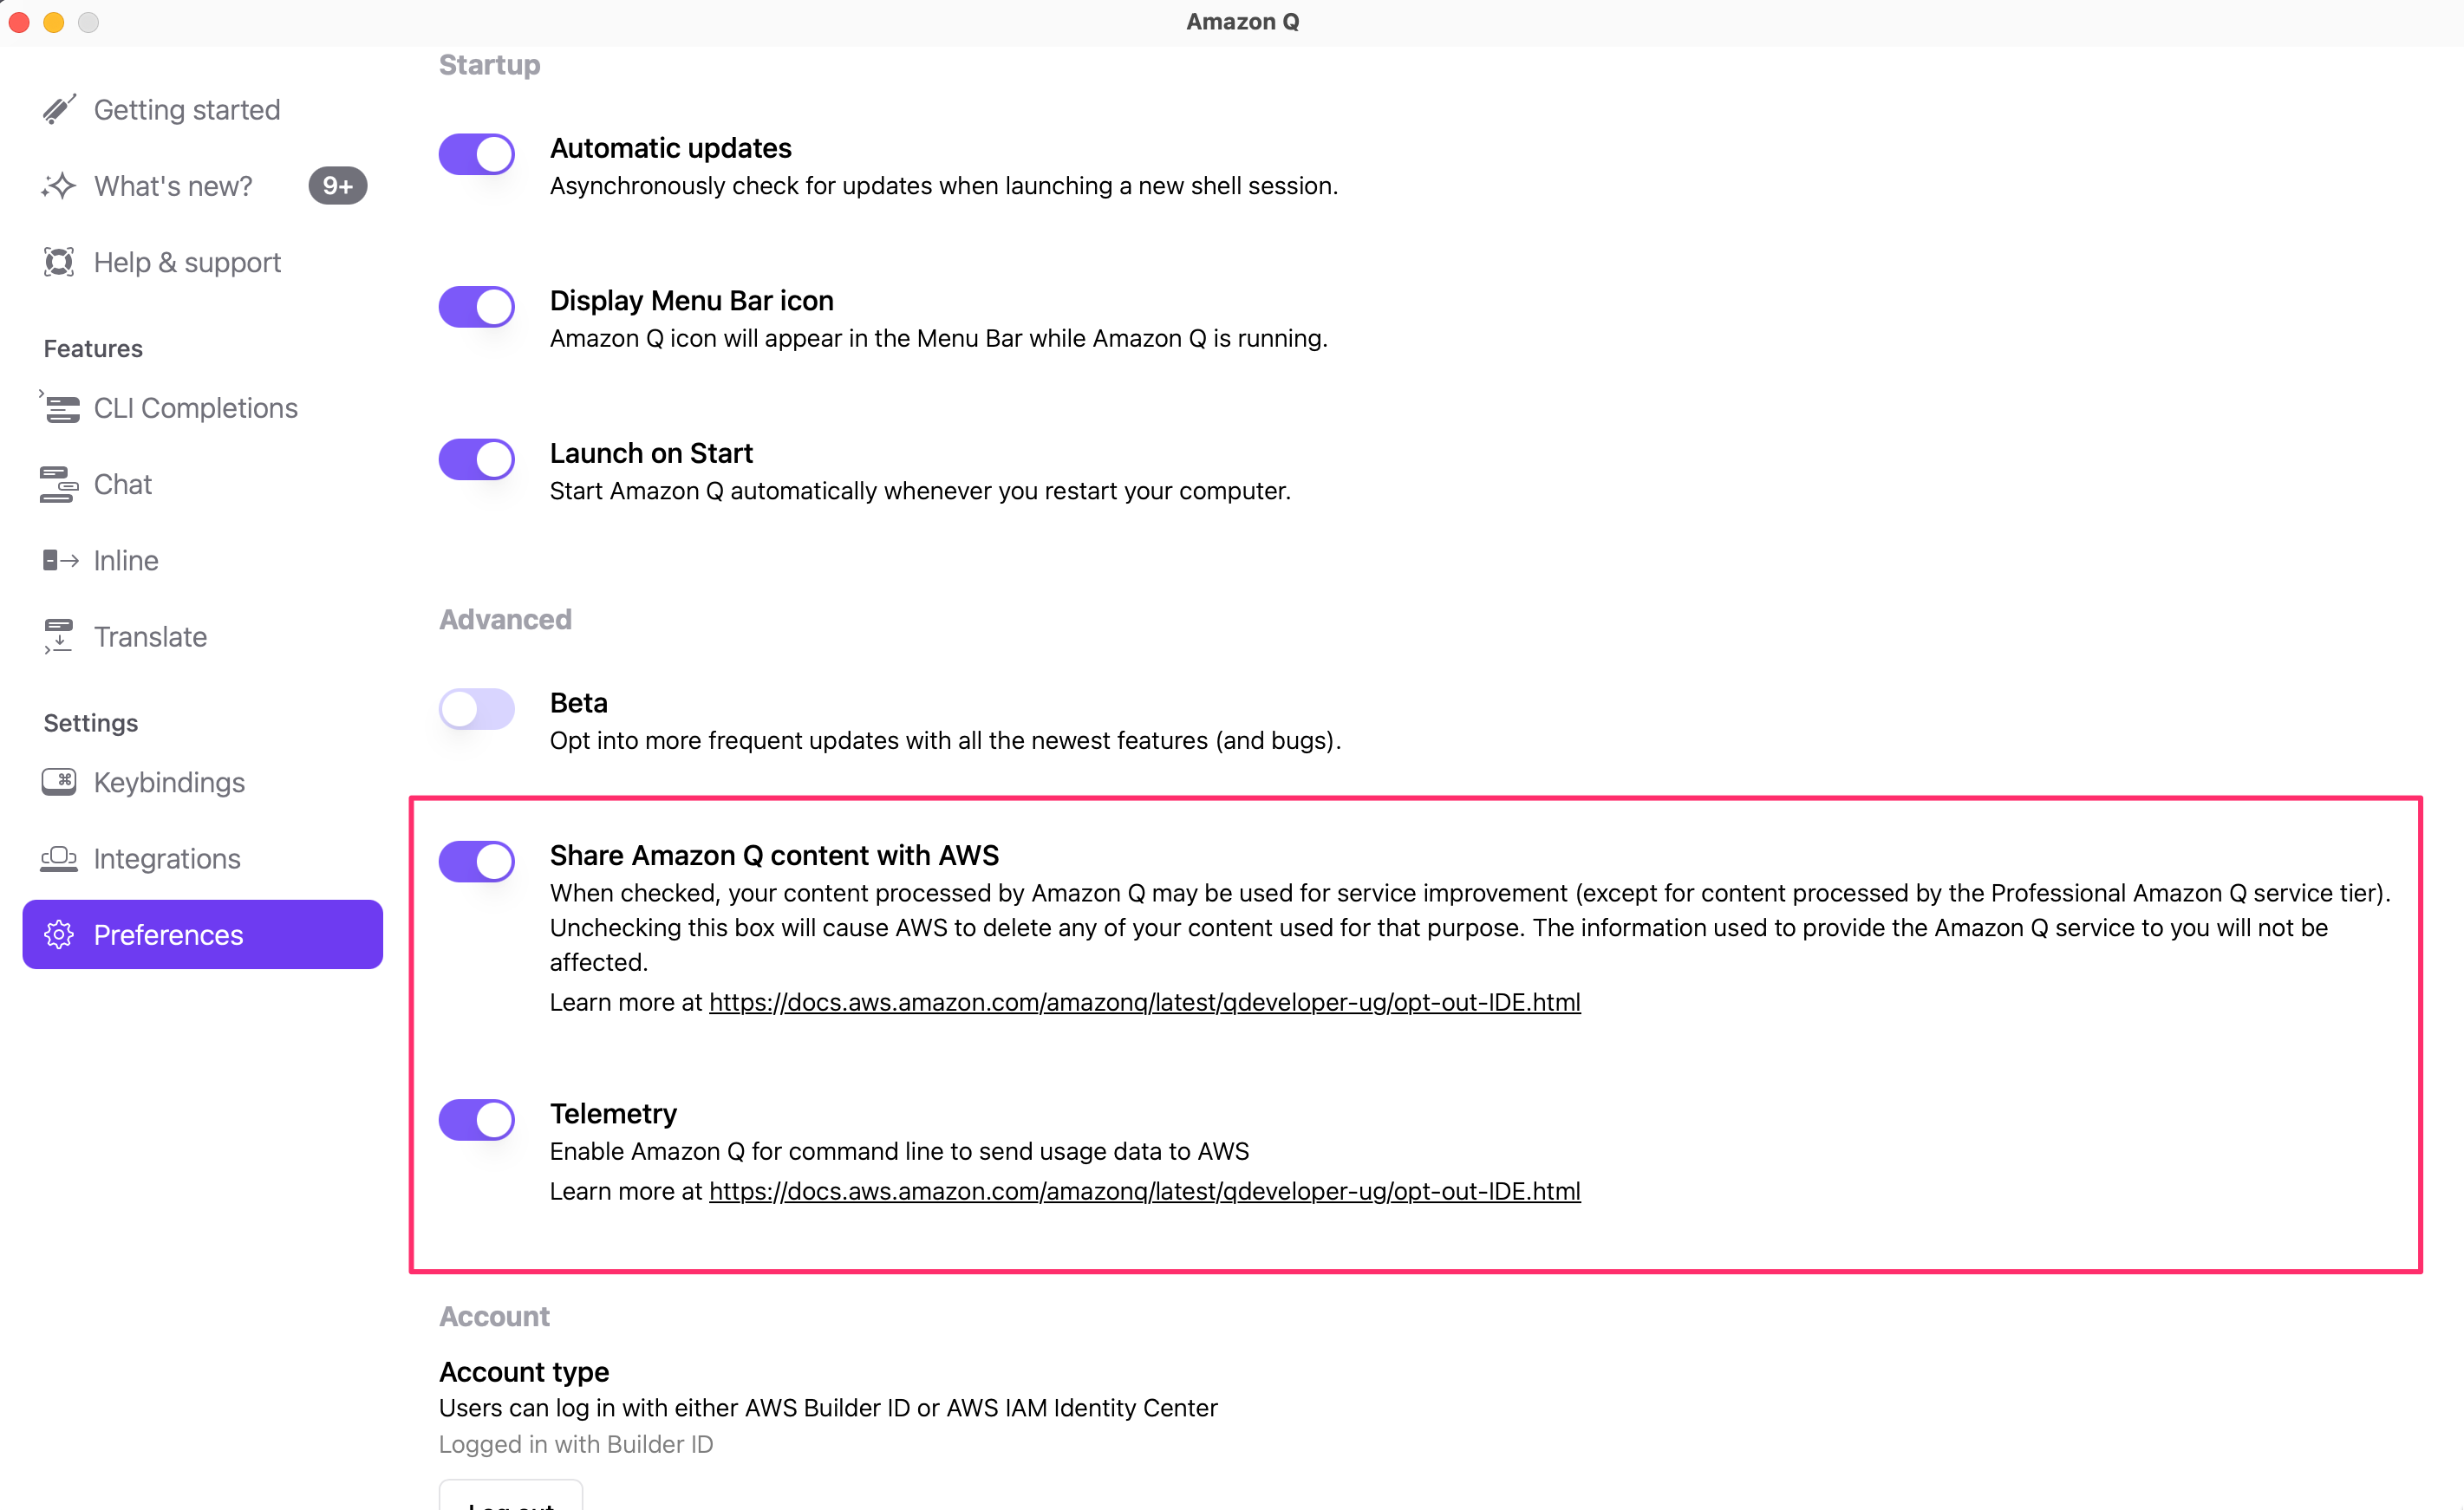The height and width of the screenshot is (1510, 2464).
Task: Open Keybindings settings
Action: [x=202, y=782]
